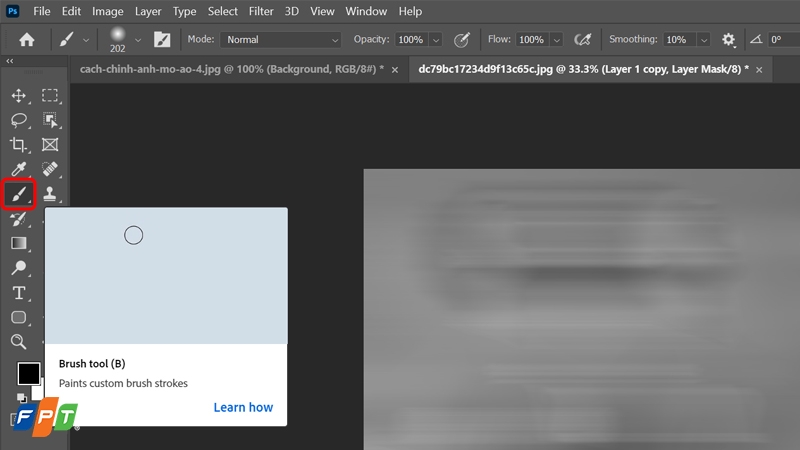Viewport: 800px width, 450px height.
Task: Open the Image menu
Action: click(108, 11)
